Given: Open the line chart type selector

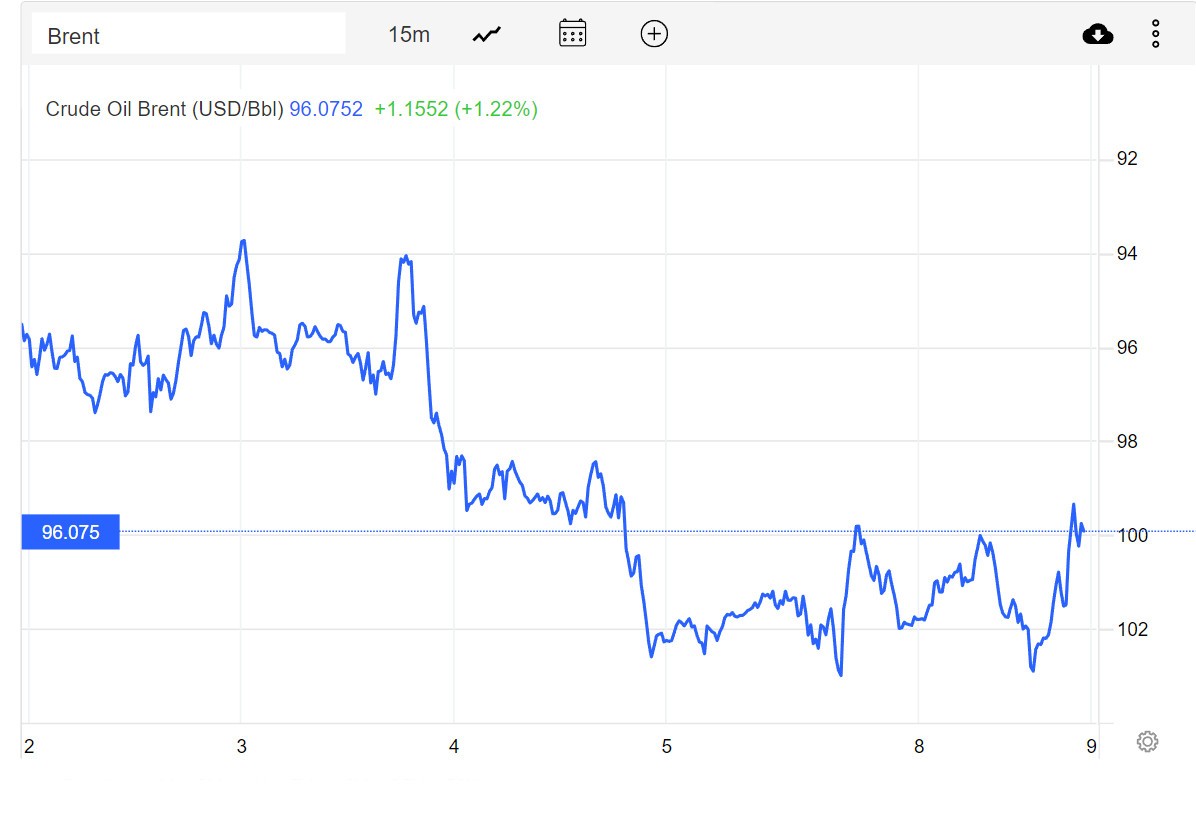Looking at the screenshot, I should coord(487,35).
